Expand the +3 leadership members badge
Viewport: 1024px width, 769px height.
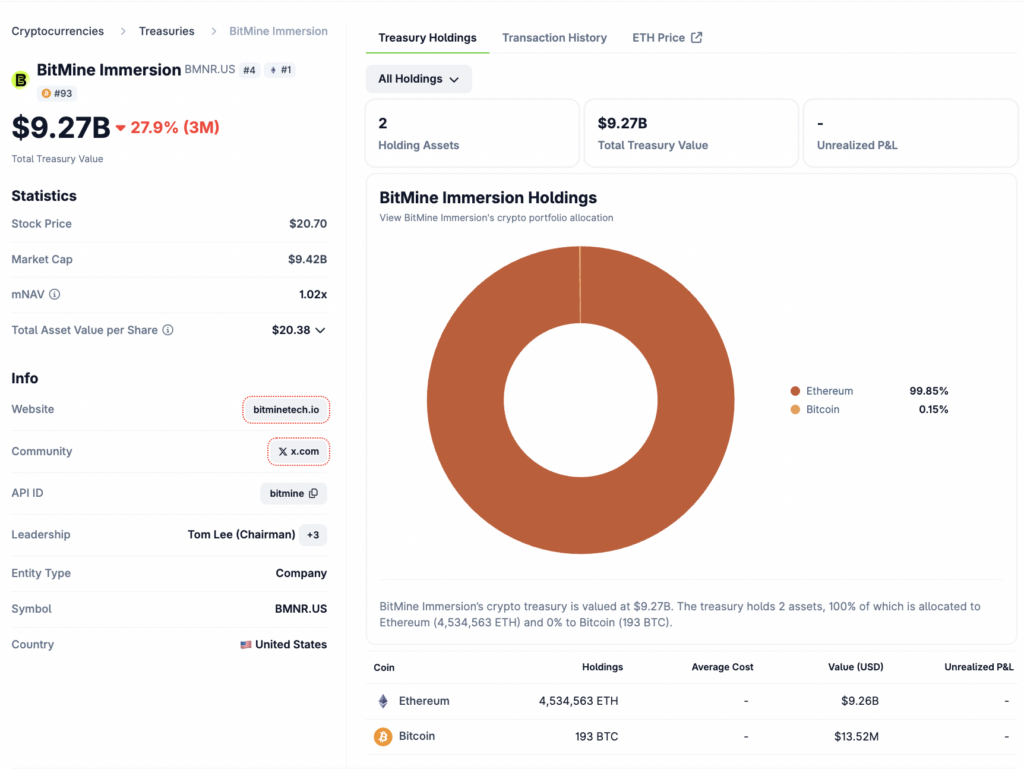(313, 535)
